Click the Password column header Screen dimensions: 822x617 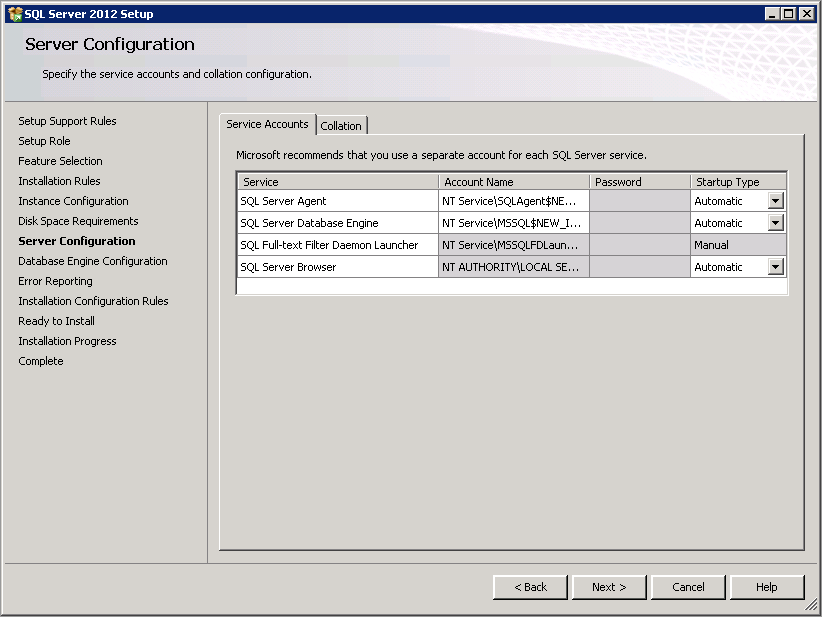click(640, 182)
